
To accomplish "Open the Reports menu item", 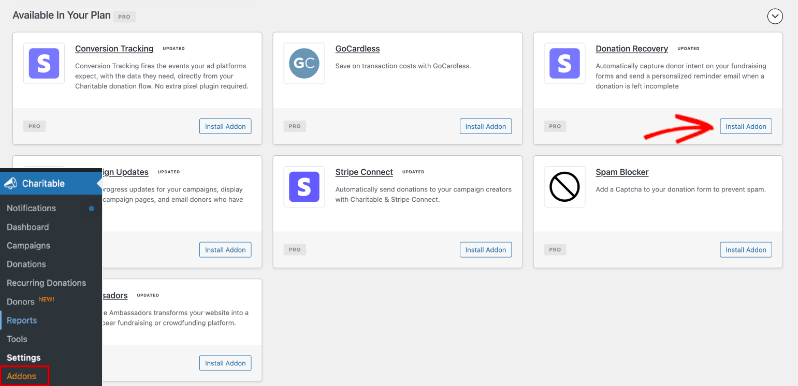I will pyautogui.click(x=21, y=320).
